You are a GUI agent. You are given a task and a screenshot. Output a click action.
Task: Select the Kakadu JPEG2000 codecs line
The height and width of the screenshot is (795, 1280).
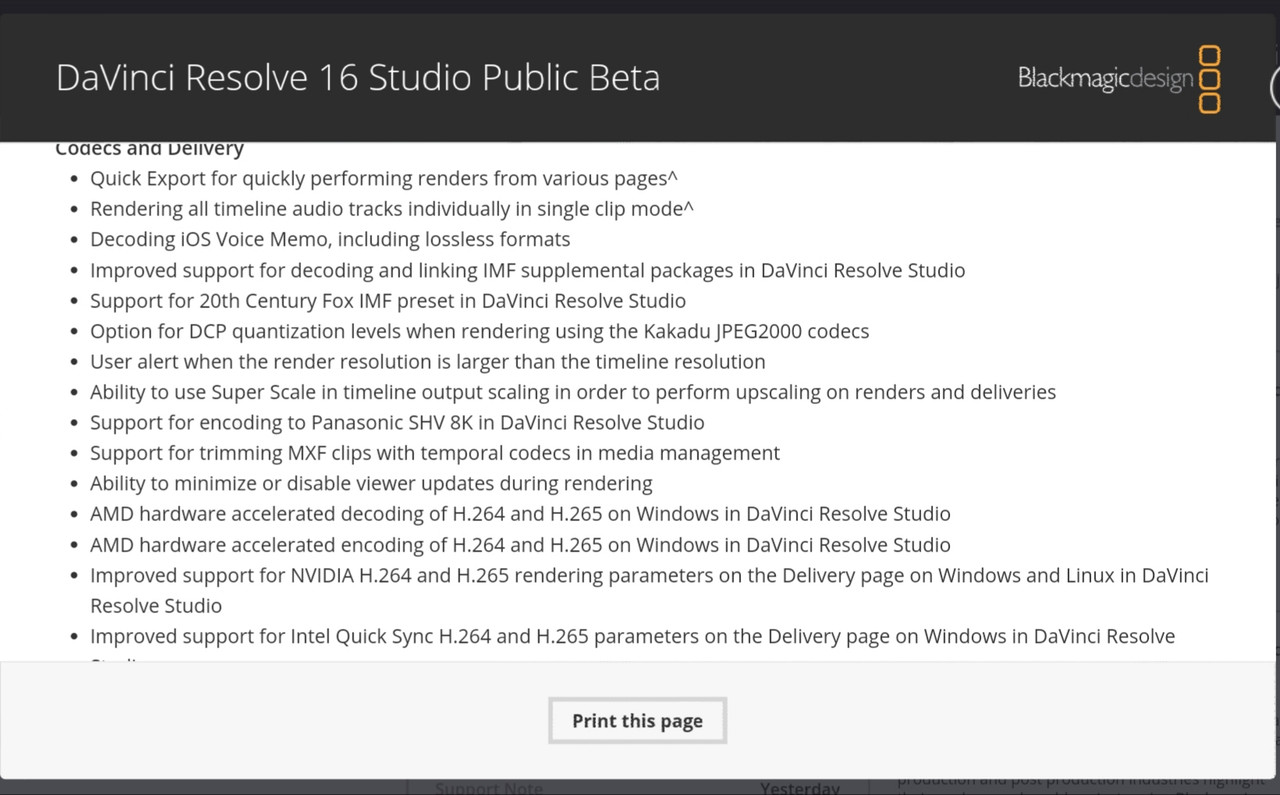click(x=480, y=331)
